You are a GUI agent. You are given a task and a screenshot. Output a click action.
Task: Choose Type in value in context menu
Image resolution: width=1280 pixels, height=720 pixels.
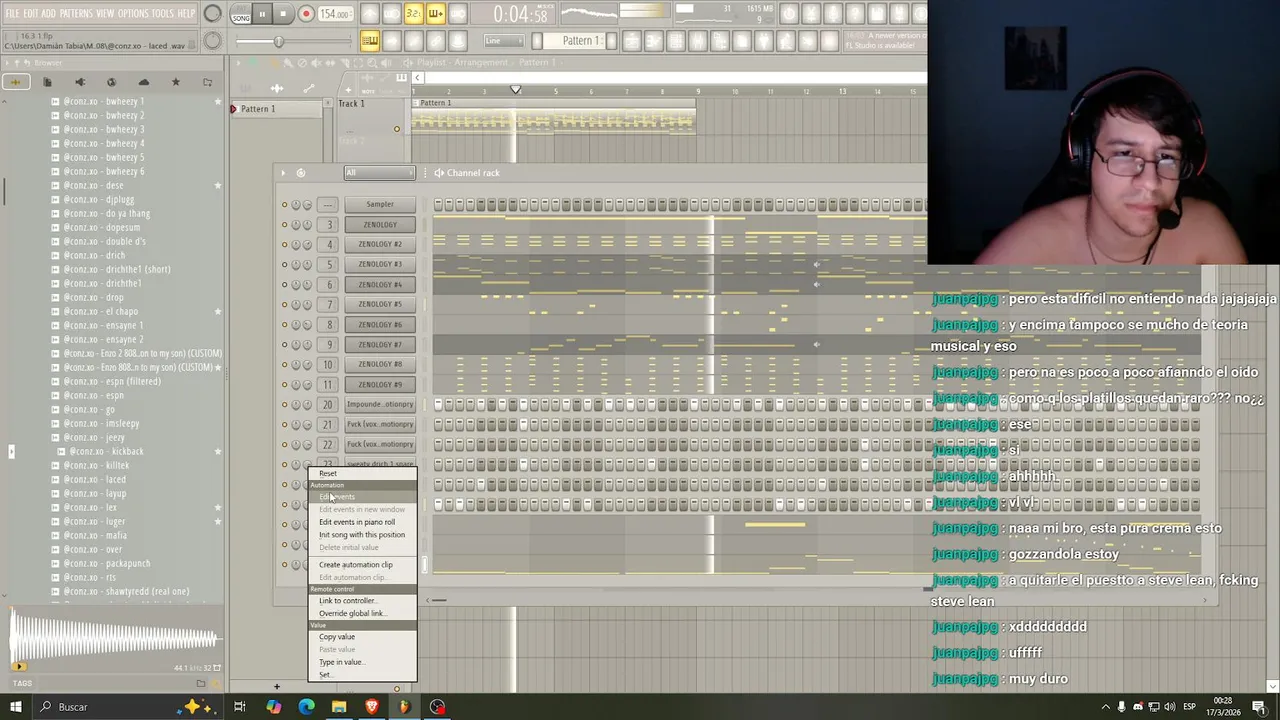click(340, 662)
